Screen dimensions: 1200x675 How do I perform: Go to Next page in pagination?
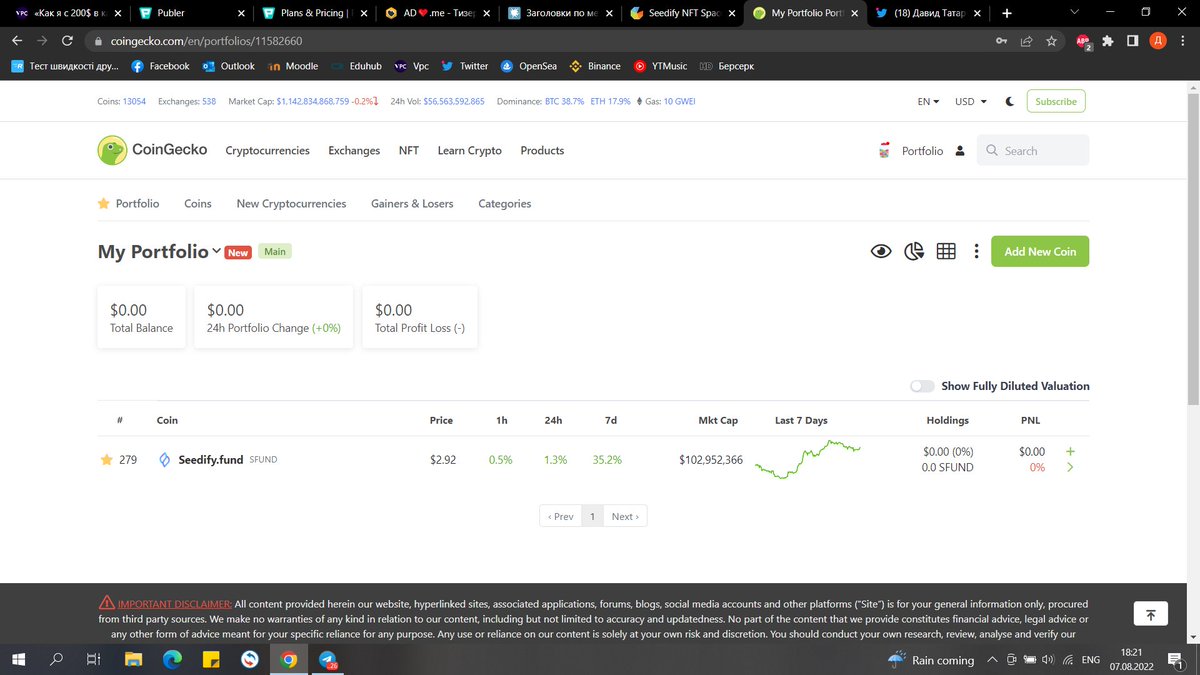(x=625, y=517)
